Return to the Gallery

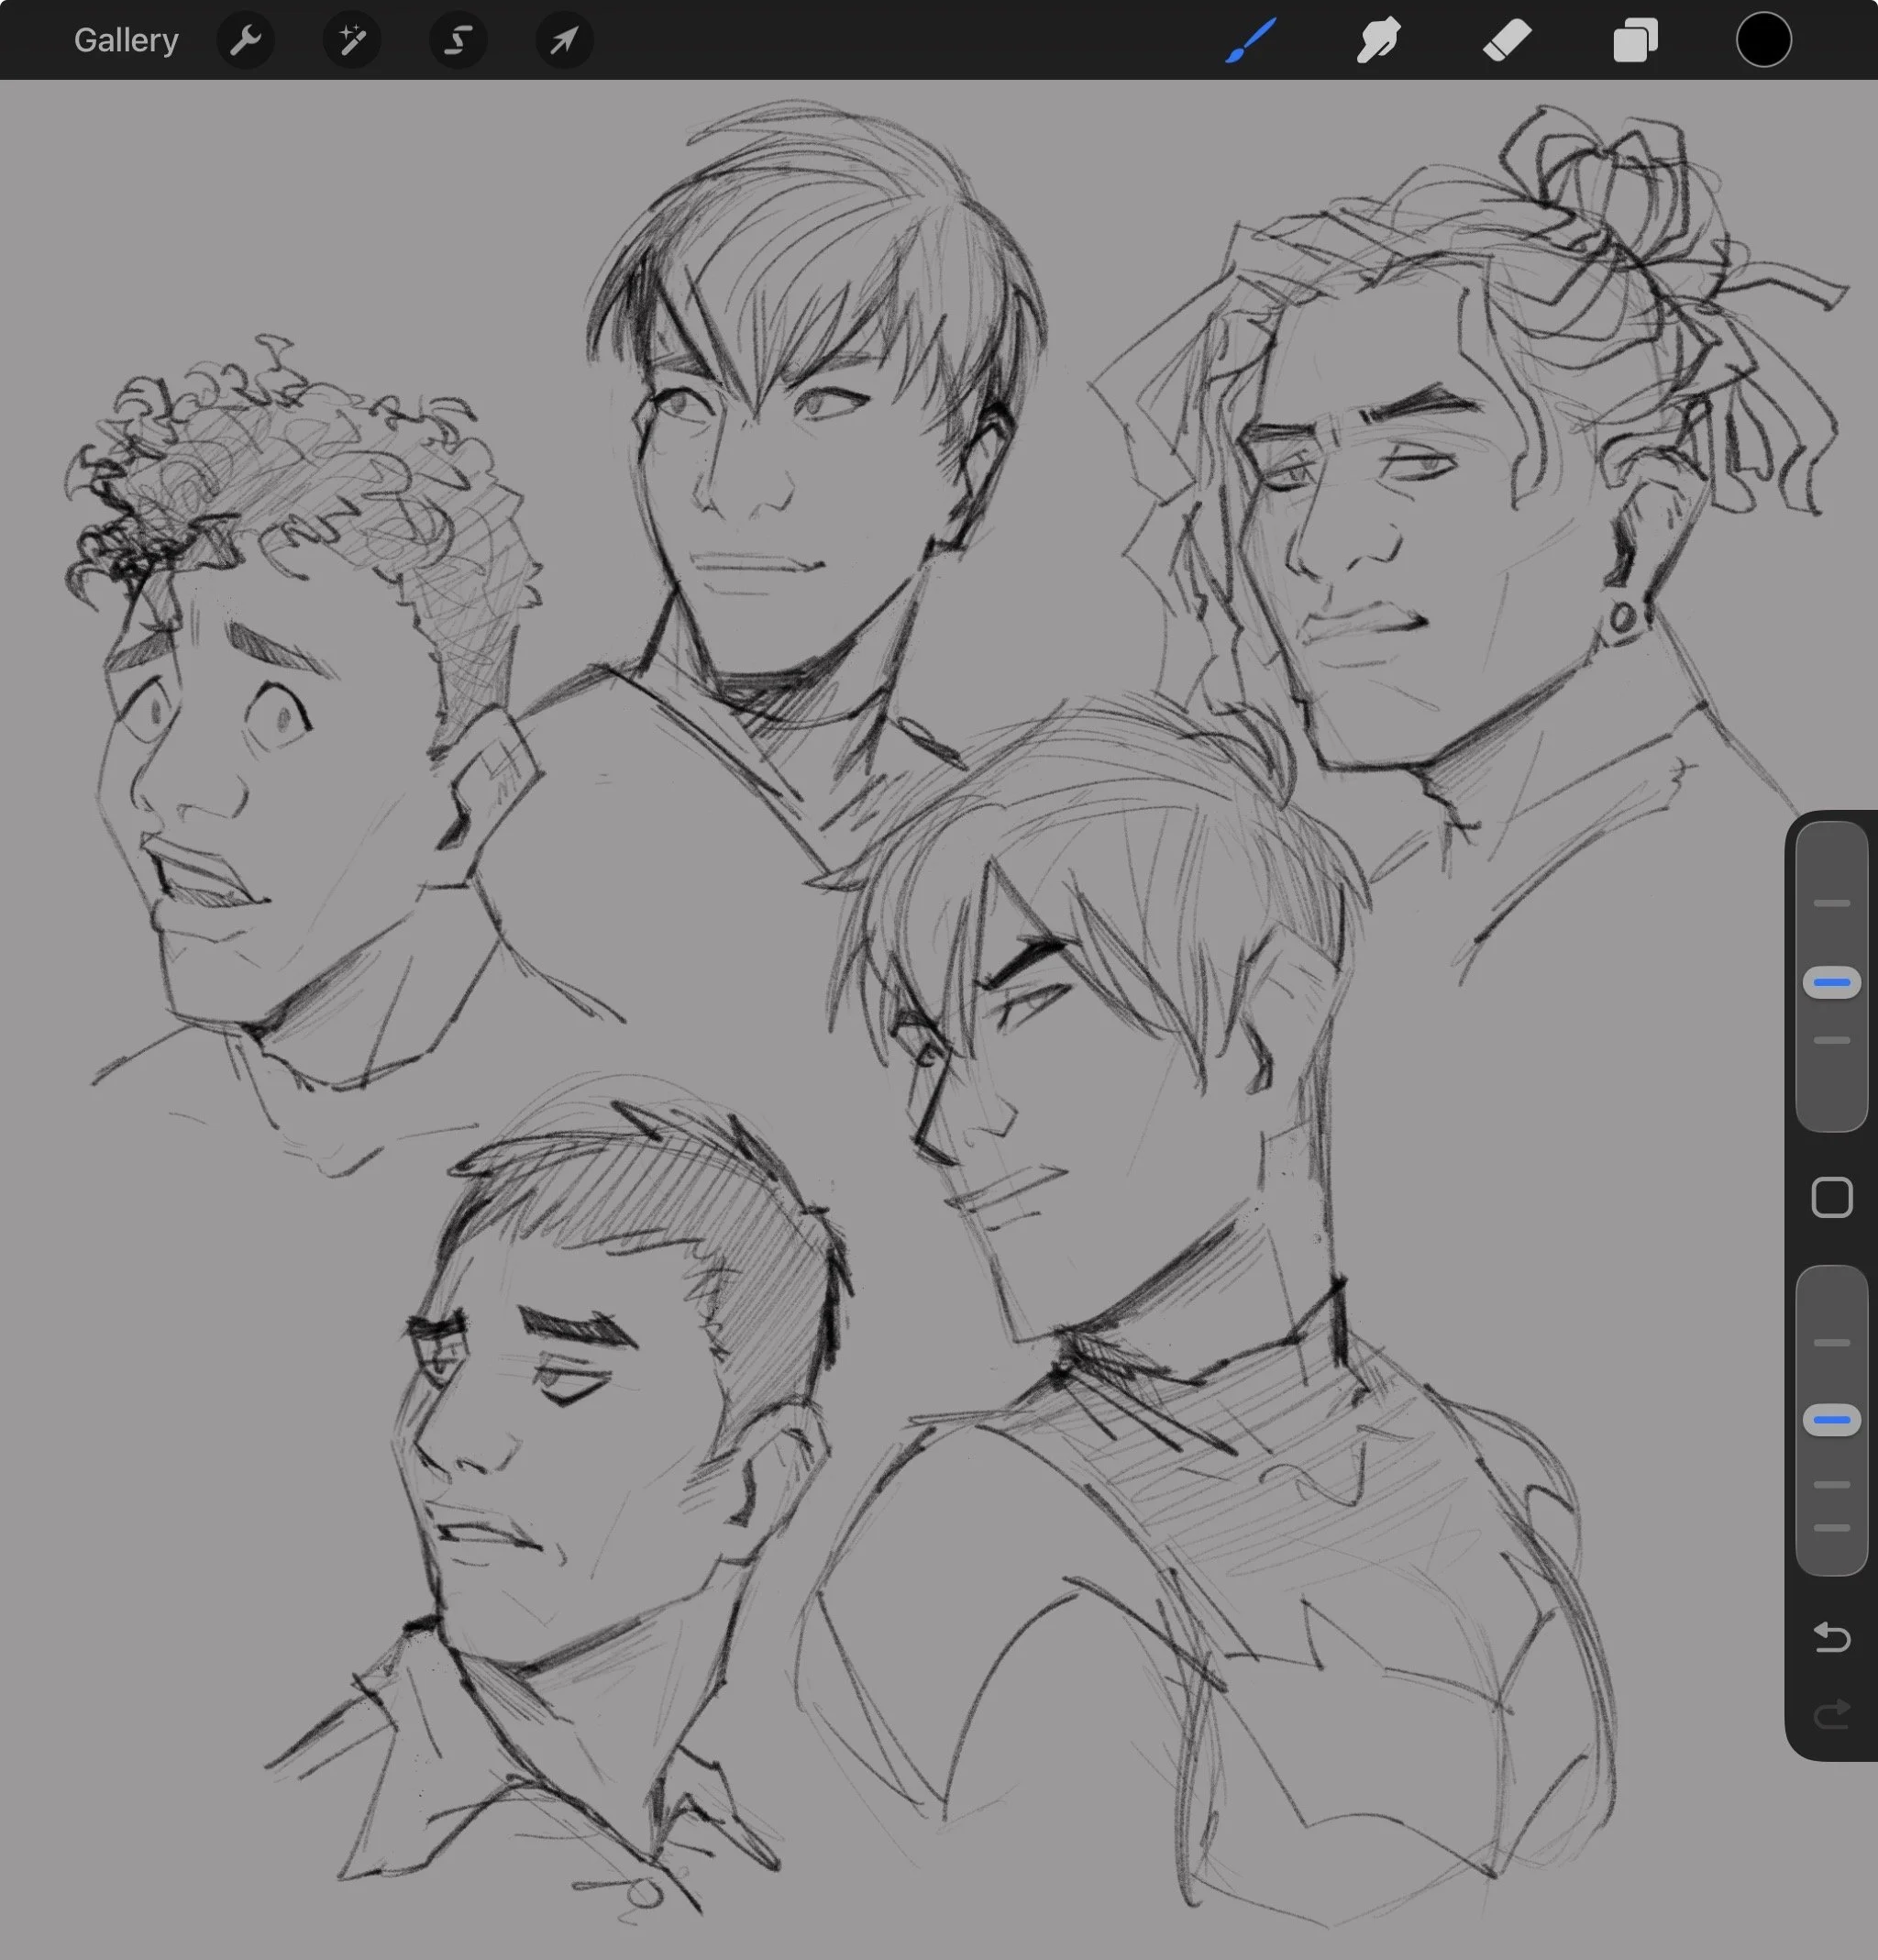pyautogui.click(x=126, y=40)
